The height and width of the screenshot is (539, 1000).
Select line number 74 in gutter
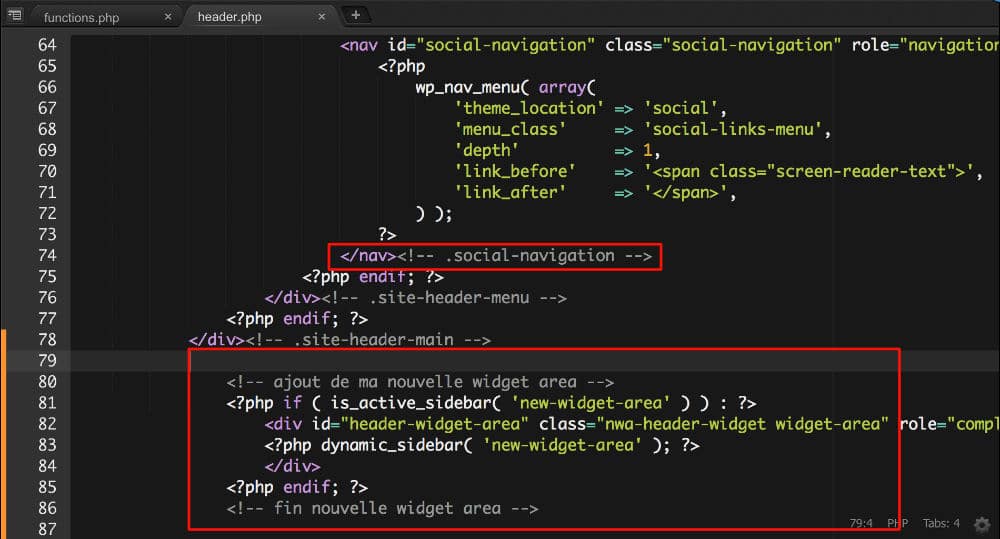[x=47, y=256]
